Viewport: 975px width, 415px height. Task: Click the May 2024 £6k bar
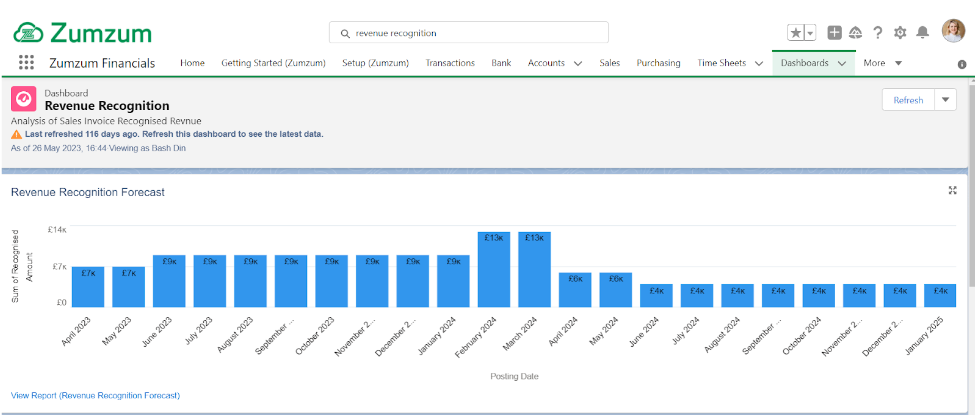(616, 290)
